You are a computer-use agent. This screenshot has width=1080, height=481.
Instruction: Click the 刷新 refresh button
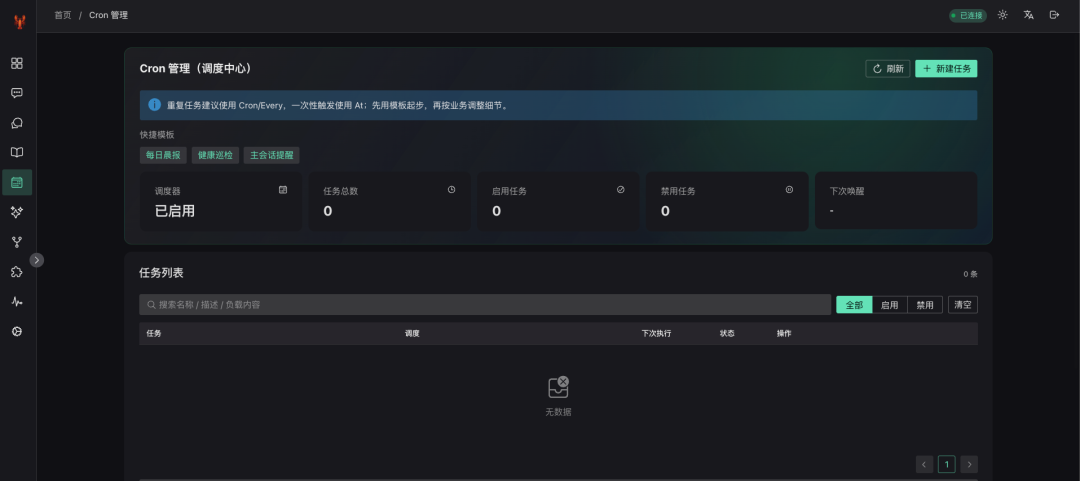click(888, 69)
